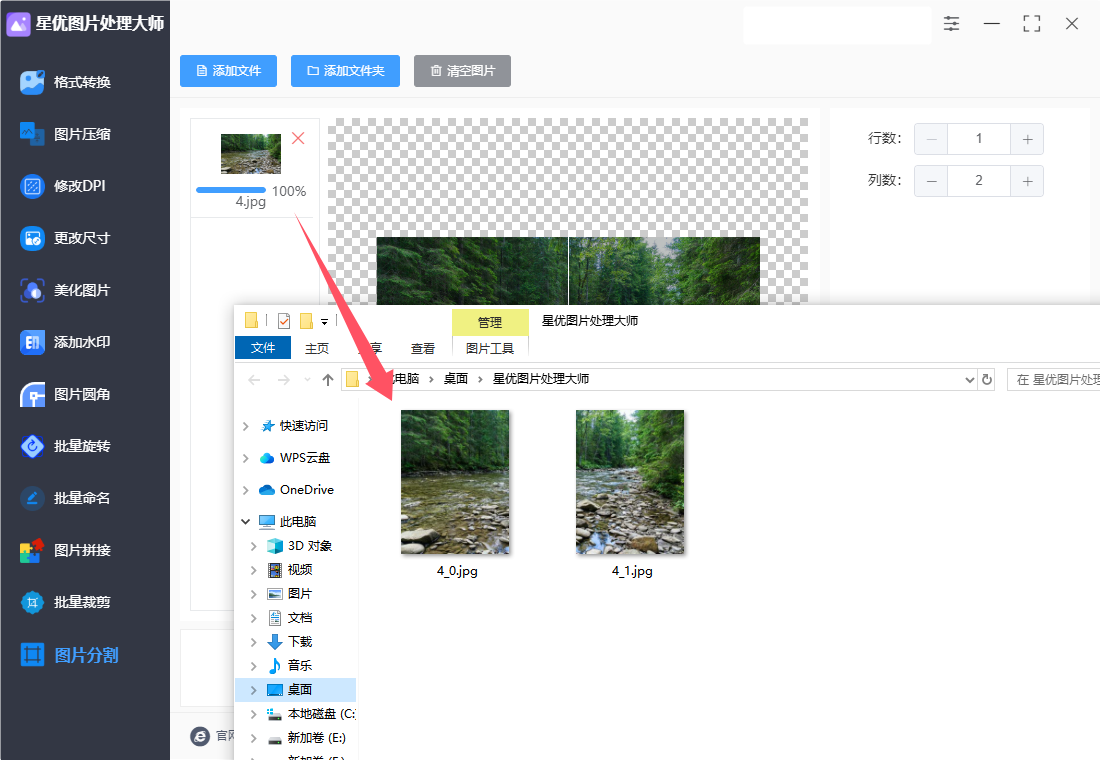Click the Explorer properties checkmark quick-access icon
The width and height of the screenshot is (1100, 760).
pyautogui.click(x=284, y=321)
